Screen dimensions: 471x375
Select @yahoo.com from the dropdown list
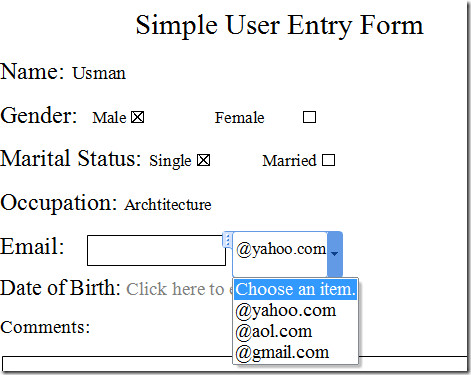coord(286,310)
